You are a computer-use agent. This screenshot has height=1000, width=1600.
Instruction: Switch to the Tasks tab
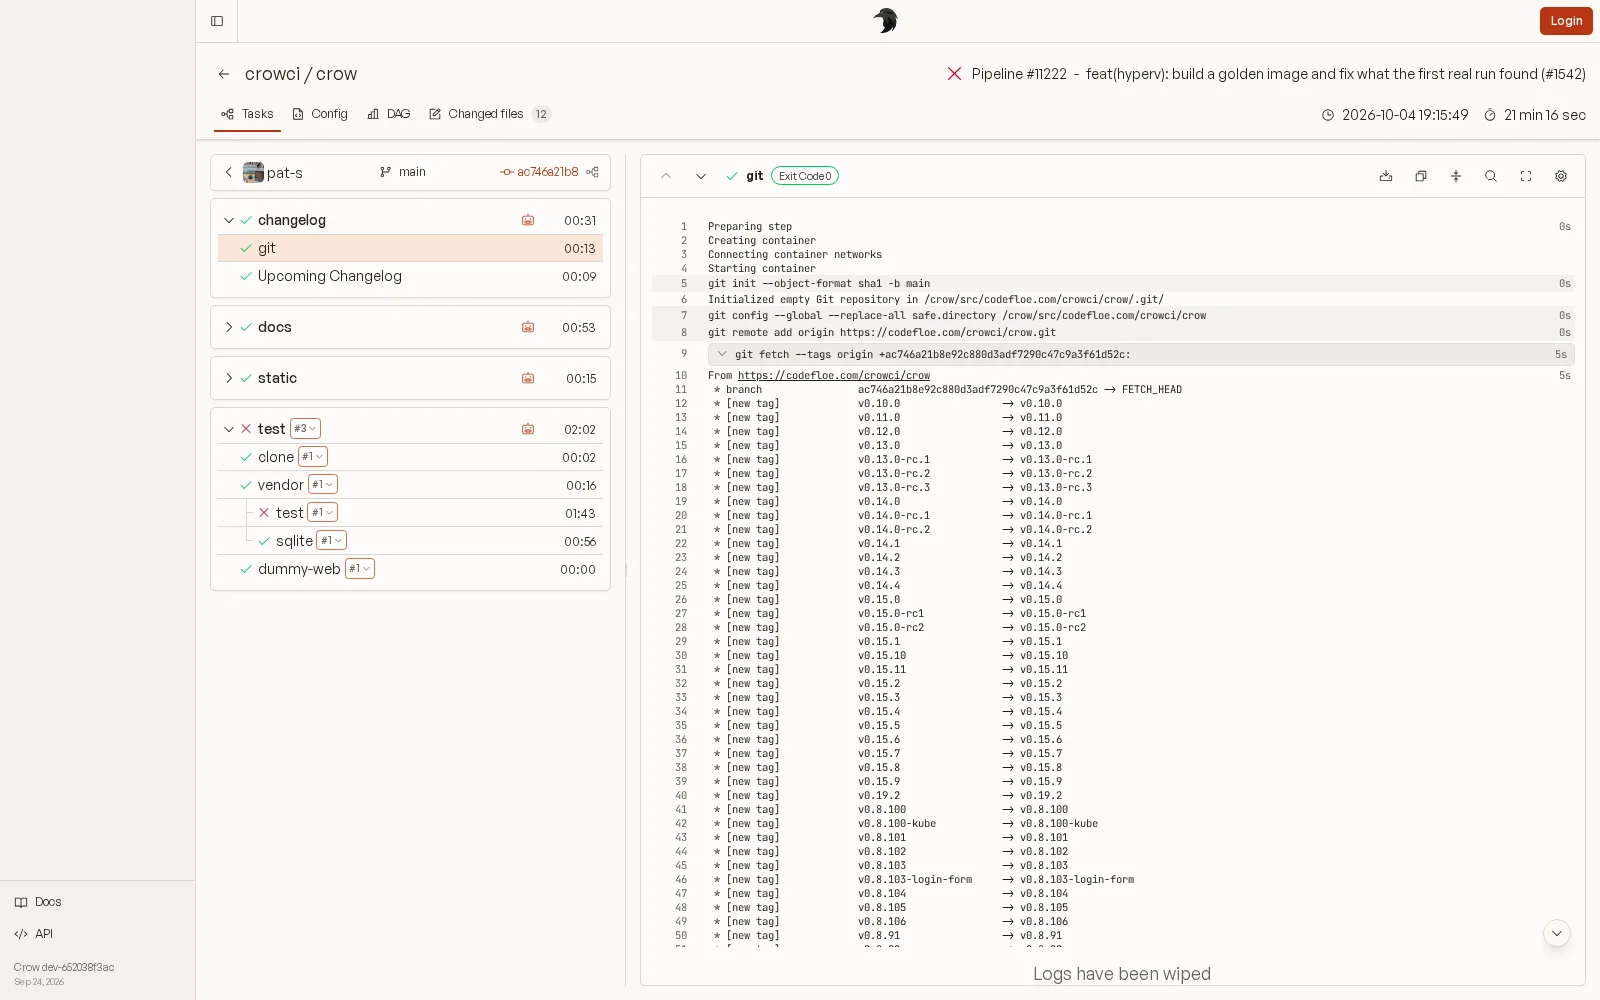coord(247,114)
